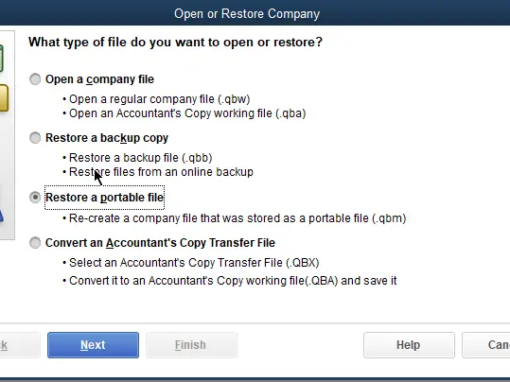Click the 'Select an Accountant's Copy Transfer File (.QBX)' bullet
Viewport: 510px width, 382px height.
click(x=194, y=263)
